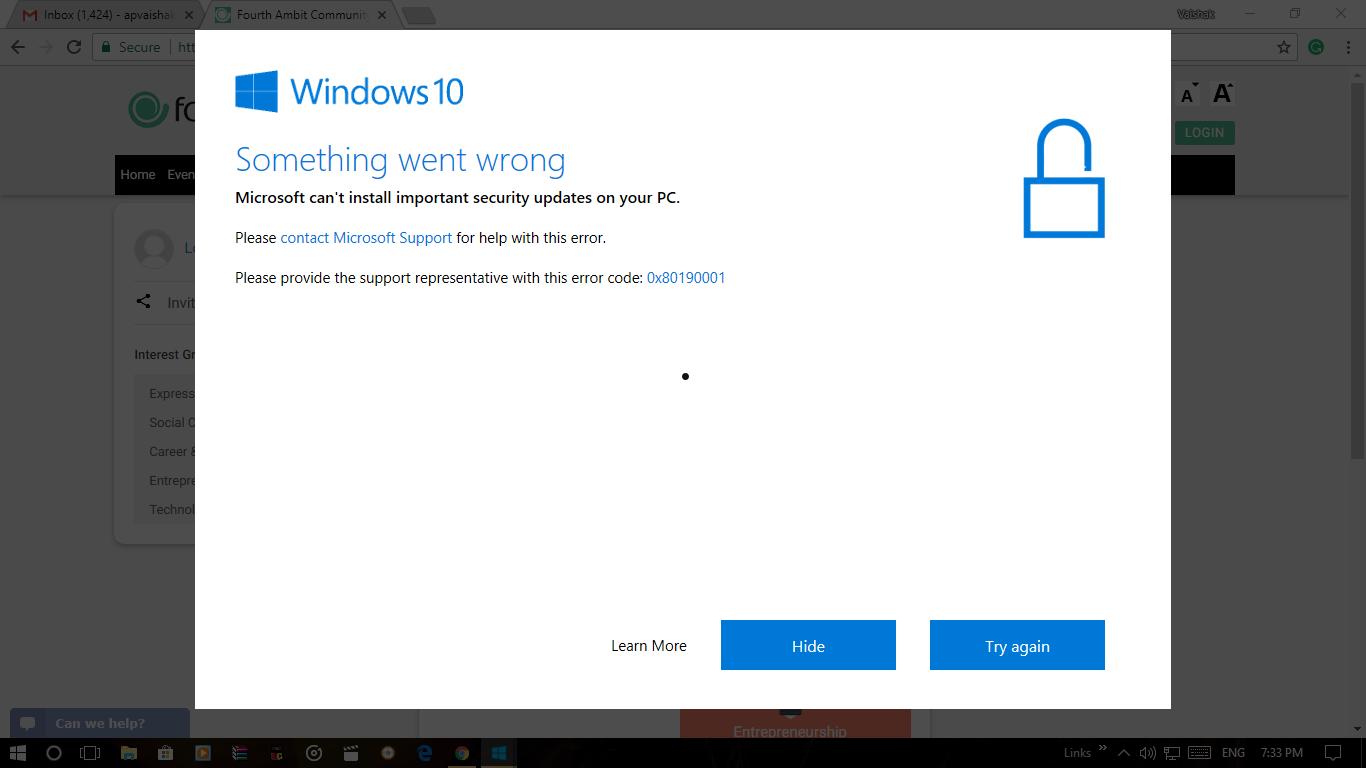The image size is (1366, 768).
Task: Click the LOGIN button on website
Action: 1204,132
